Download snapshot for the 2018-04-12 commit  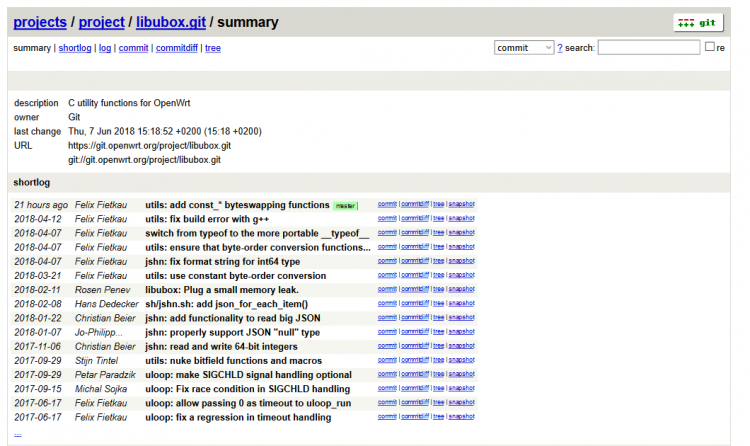click(x=461, y=218)
